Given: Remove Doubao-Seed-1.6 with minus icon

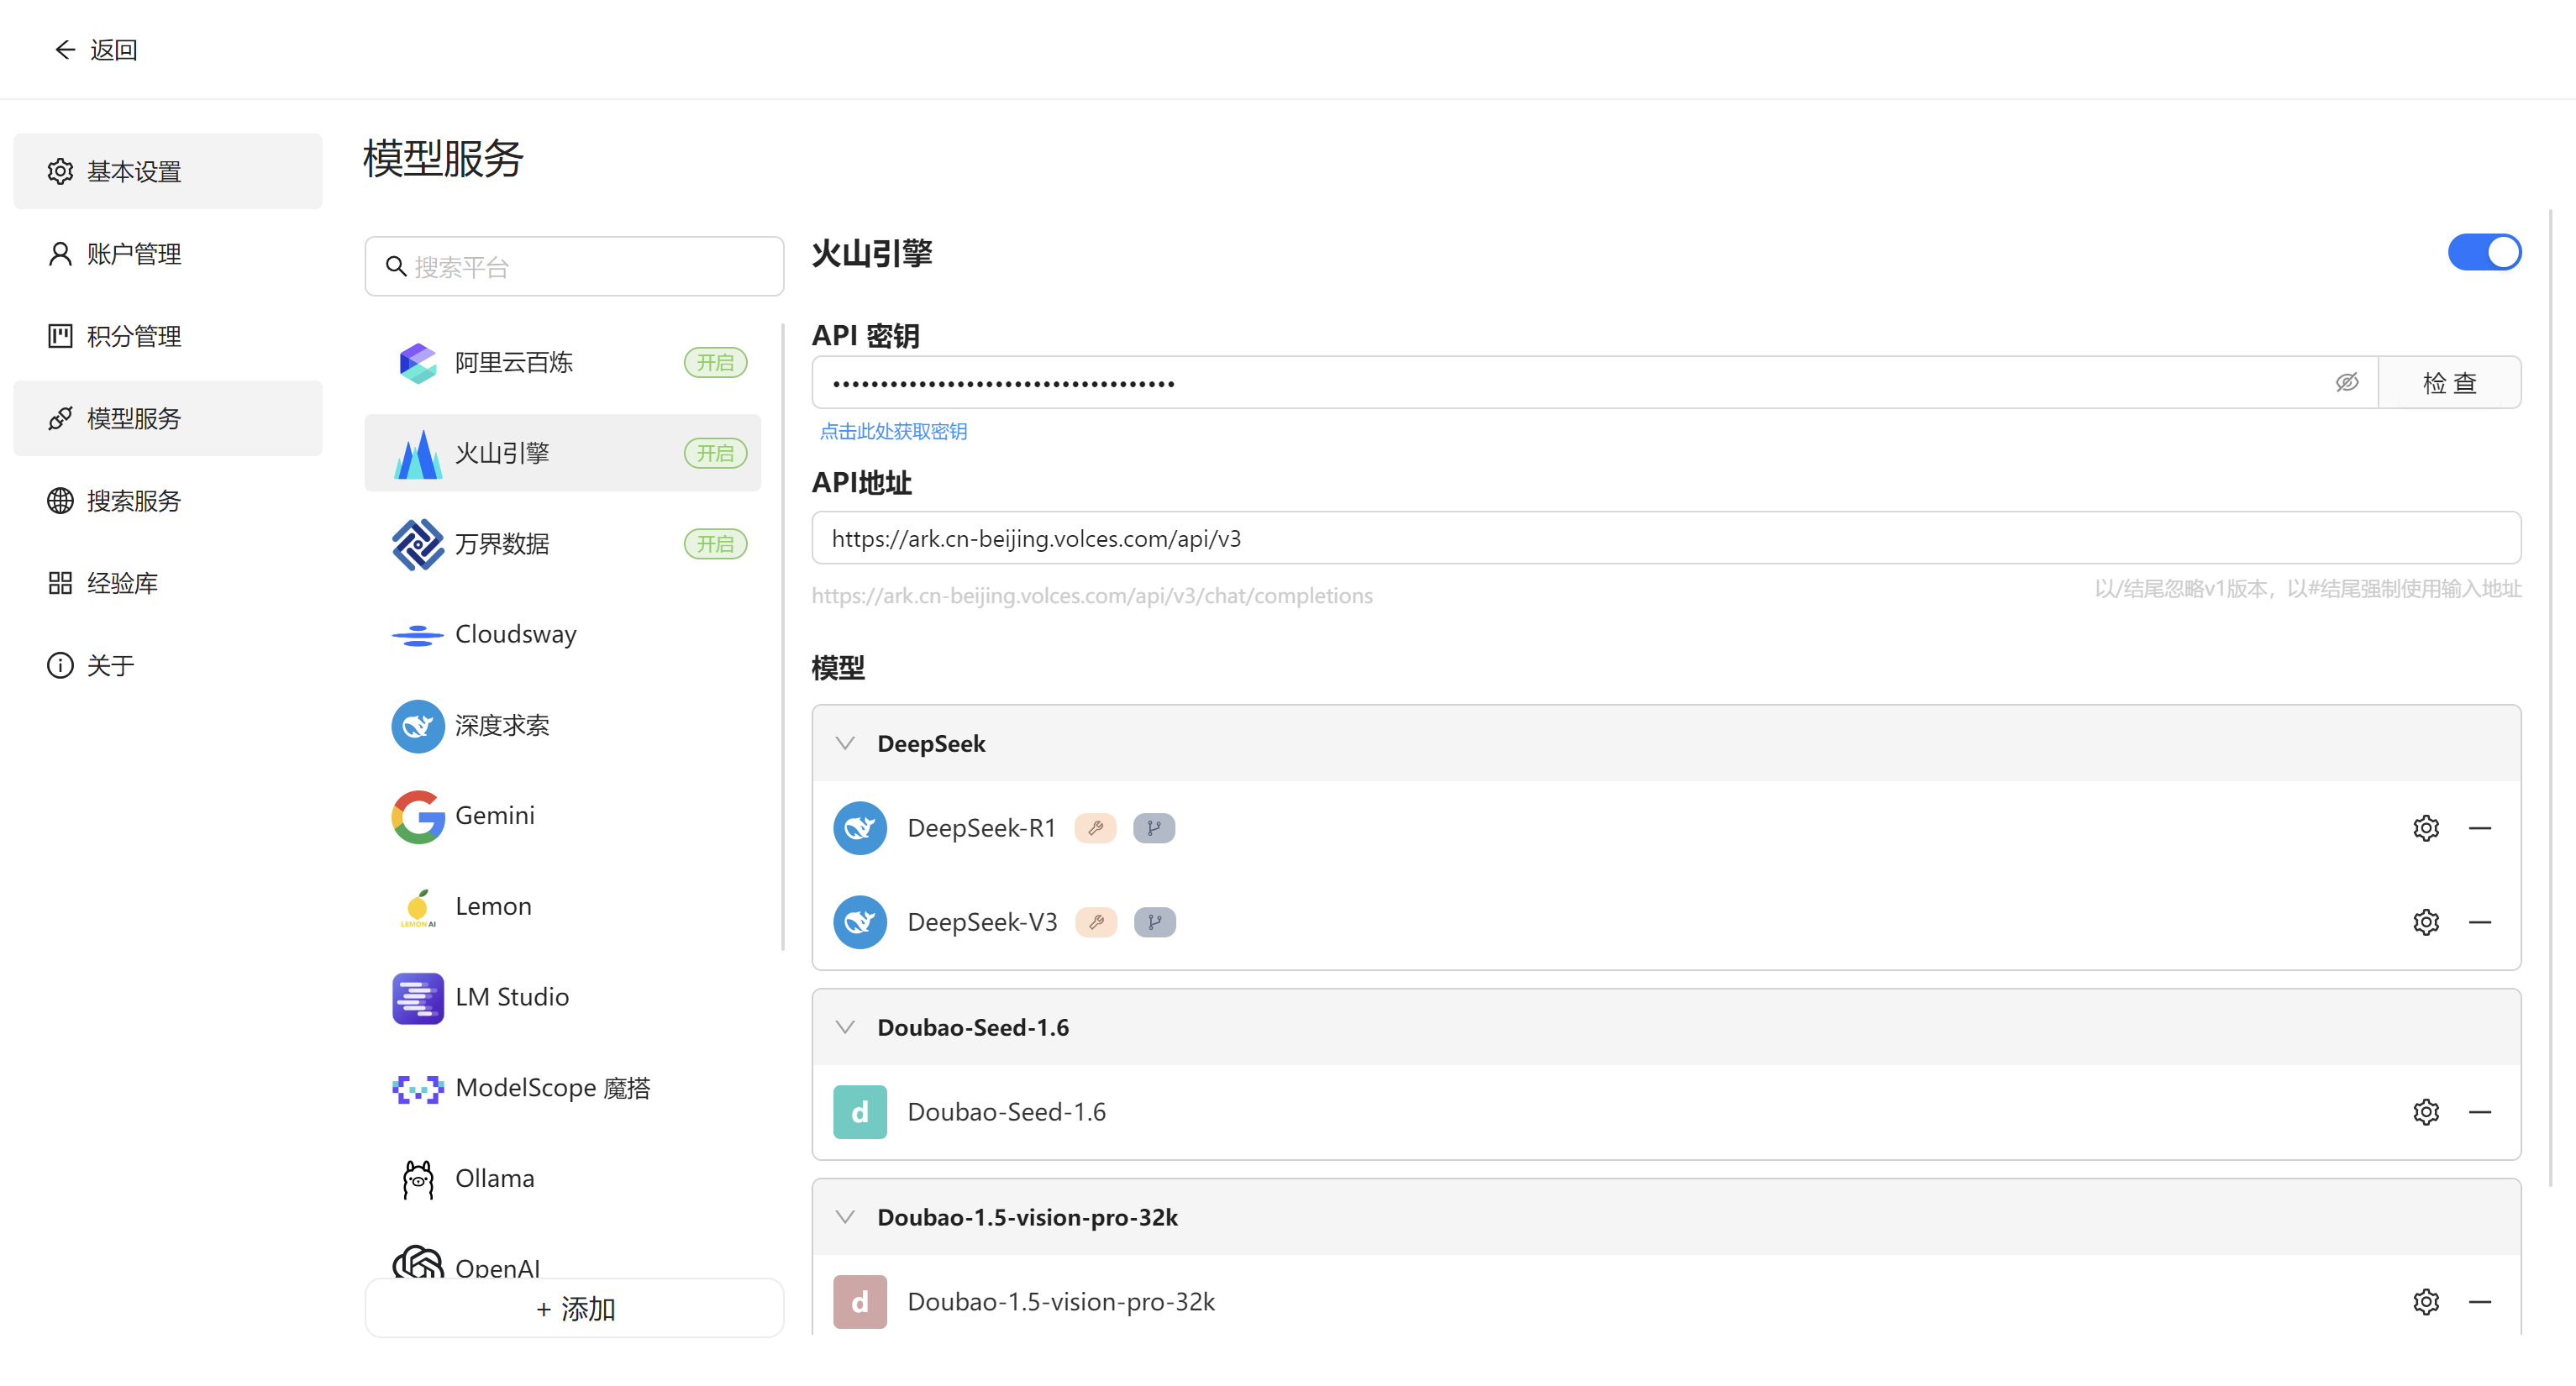Looking at the screenshot, I should click(2480, 1112).
